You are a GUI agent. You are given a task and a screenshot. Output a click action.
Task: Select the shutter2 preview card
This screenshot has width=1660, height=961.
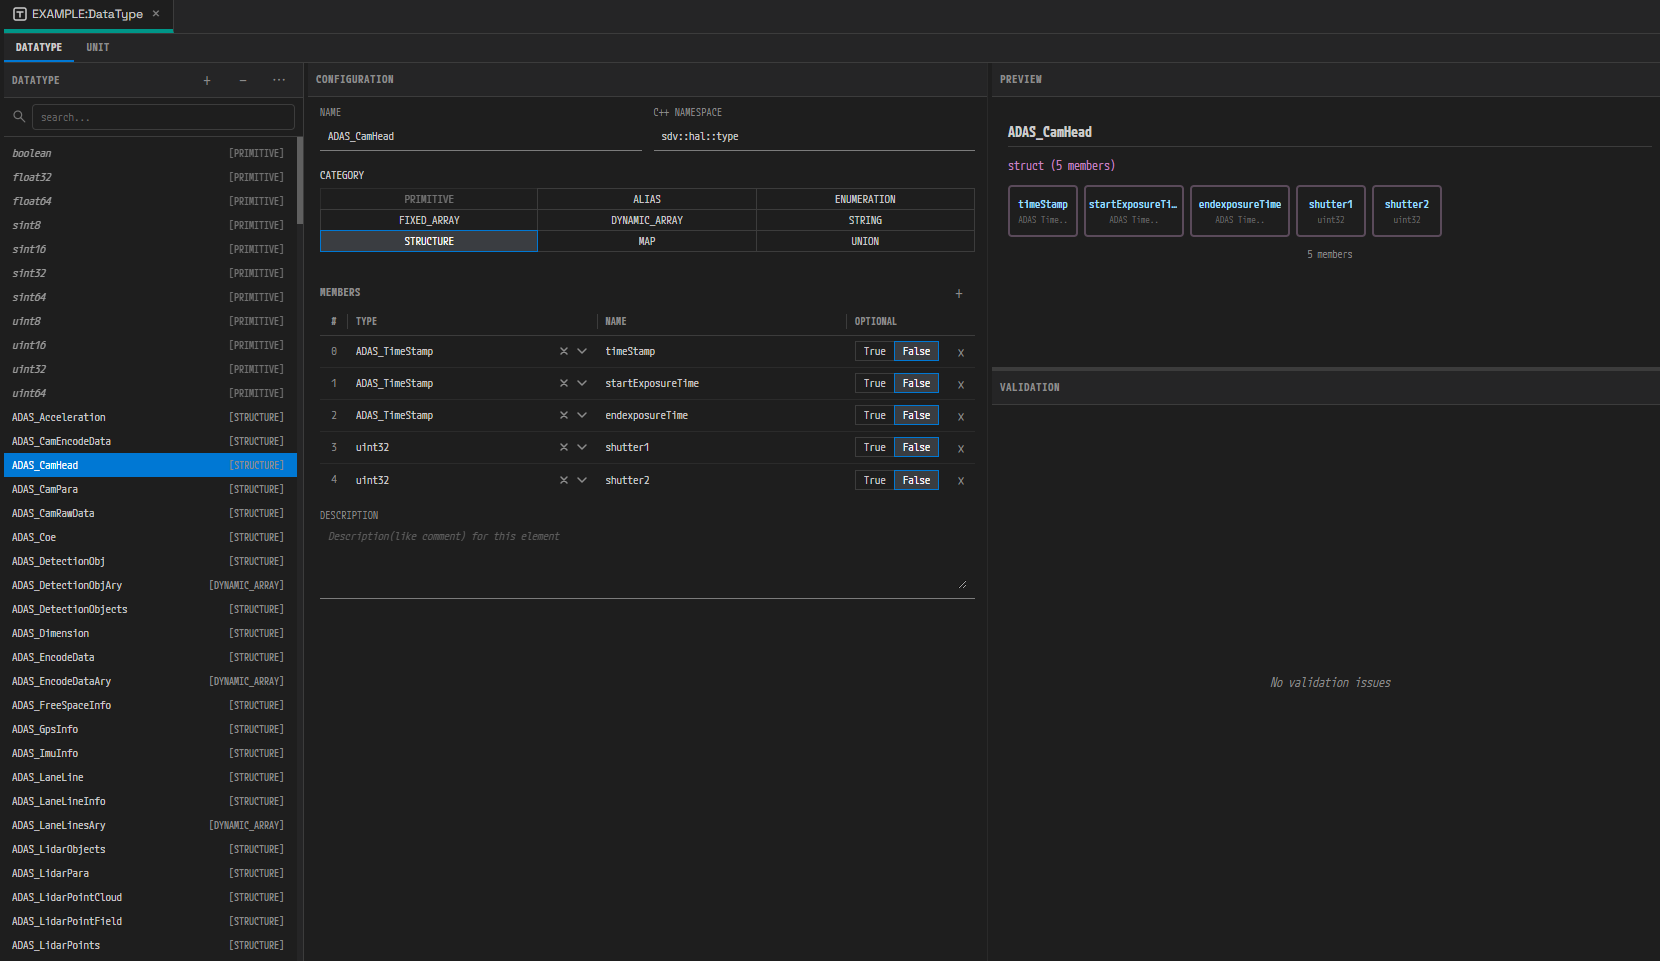1407,211
